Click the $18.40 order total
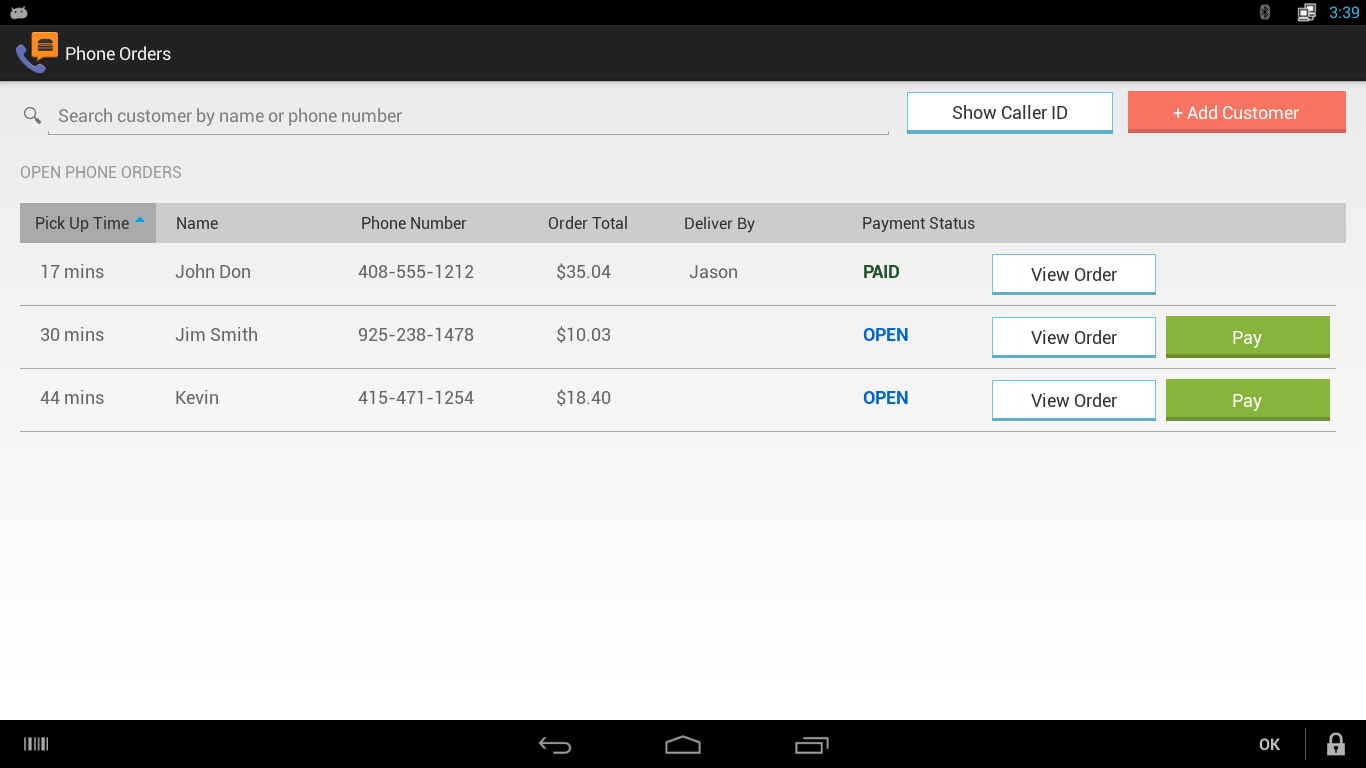The image size is (1366, 768). coord(584,398)
